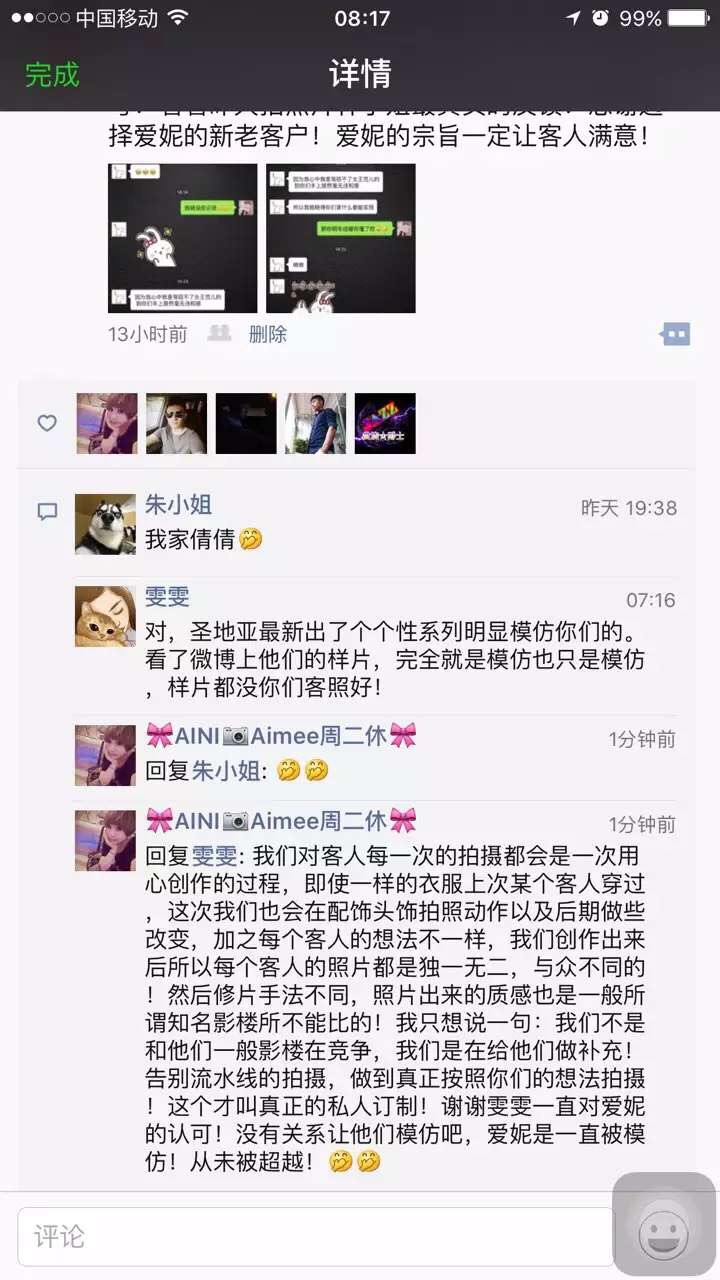The image size is (720, 1280).
Task: Tap the 完成 button
Action: [52, 74]
